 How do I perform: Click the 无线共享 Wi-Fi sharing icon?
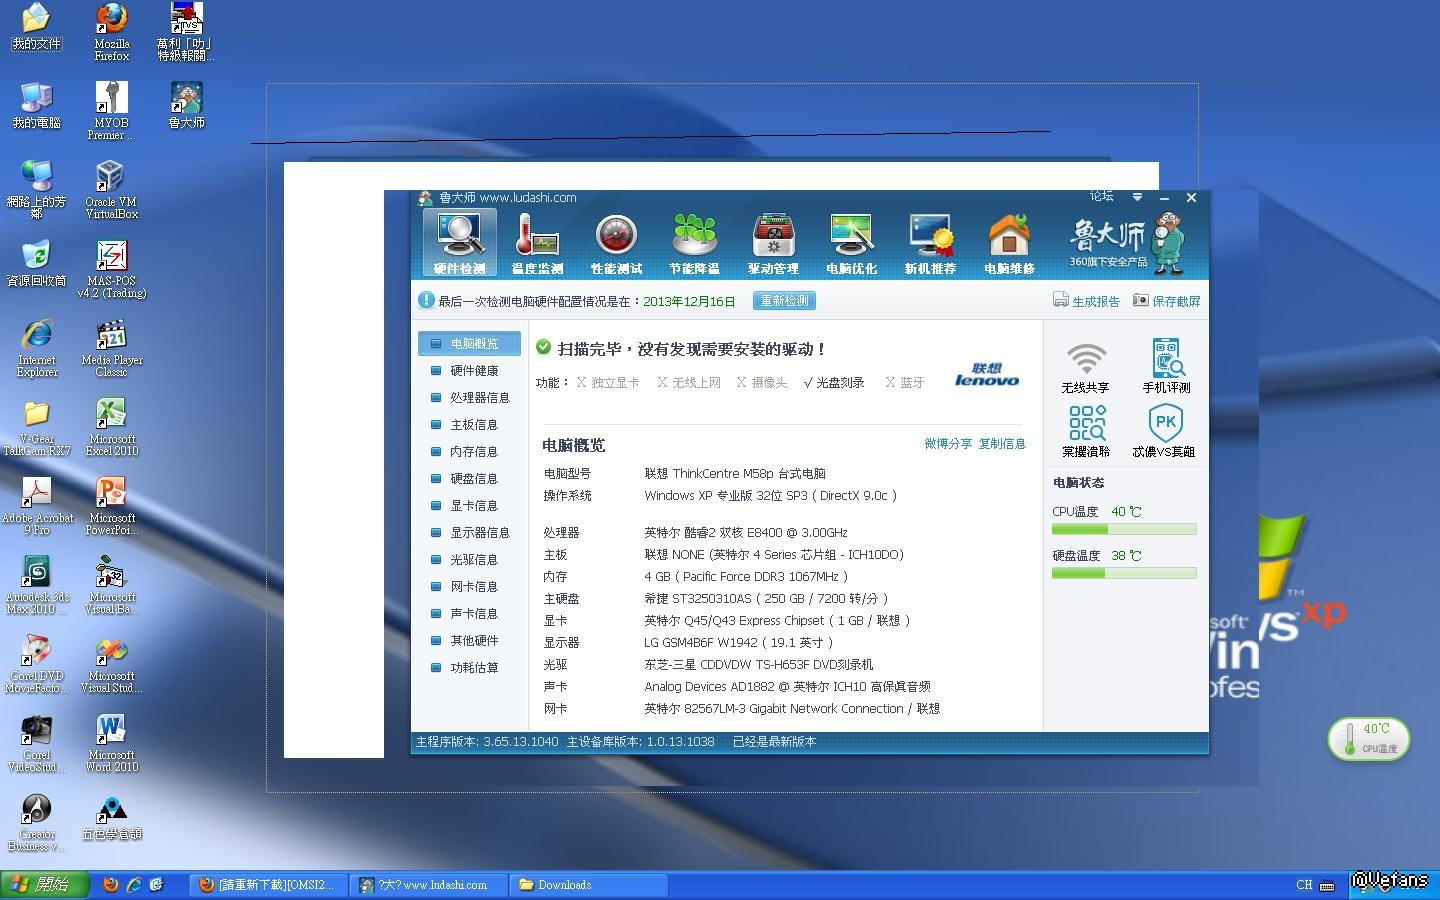[1085, 367]
